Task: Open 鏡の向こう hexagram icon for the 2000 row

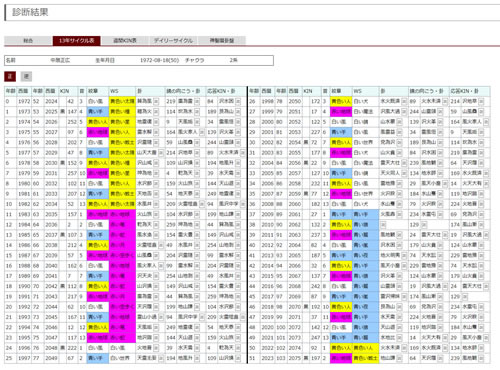Action: click(x=440, y=122)
